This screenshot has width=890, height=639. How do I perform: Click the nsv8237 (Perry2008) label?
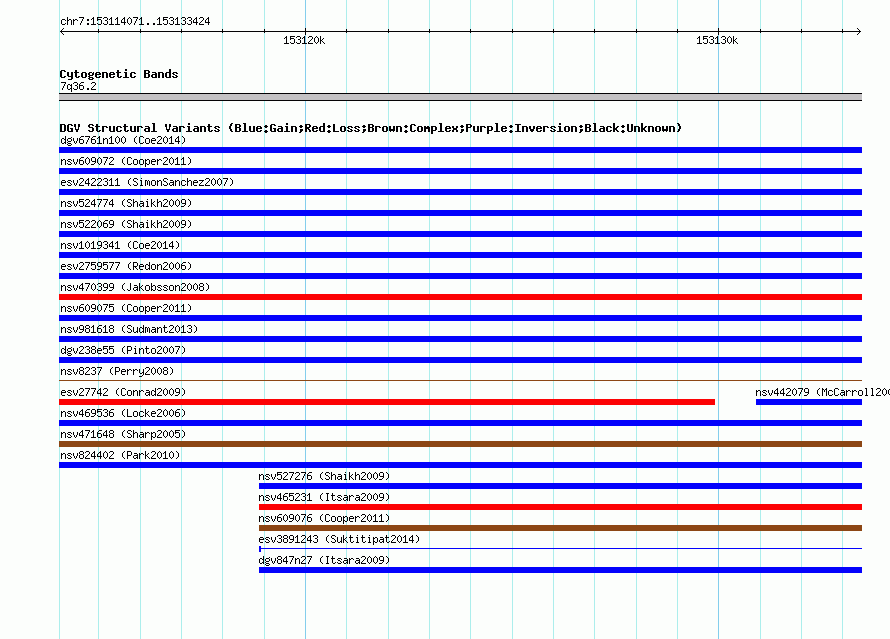[117, 371]
